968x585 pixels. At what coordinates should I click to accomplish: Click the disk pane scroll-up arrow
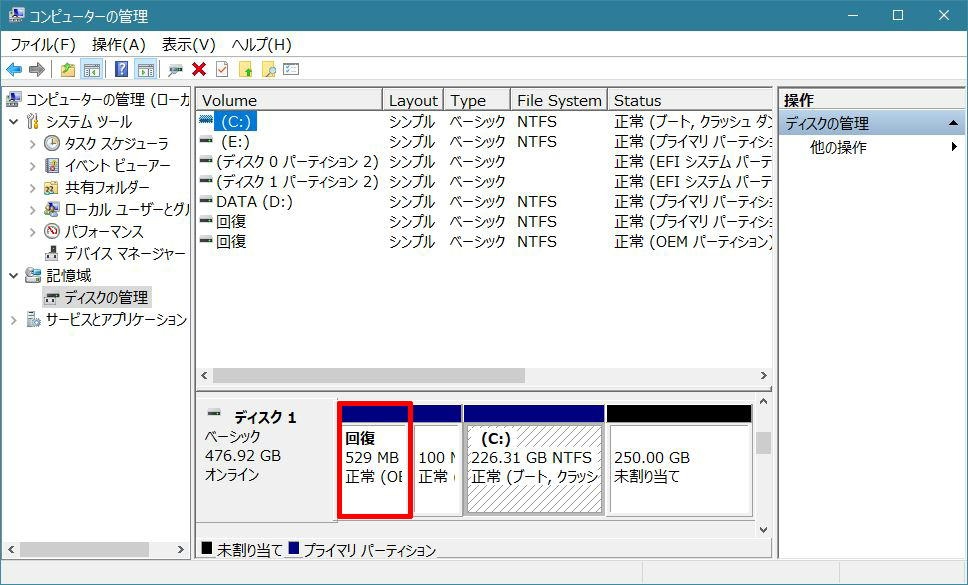[764, 401]
